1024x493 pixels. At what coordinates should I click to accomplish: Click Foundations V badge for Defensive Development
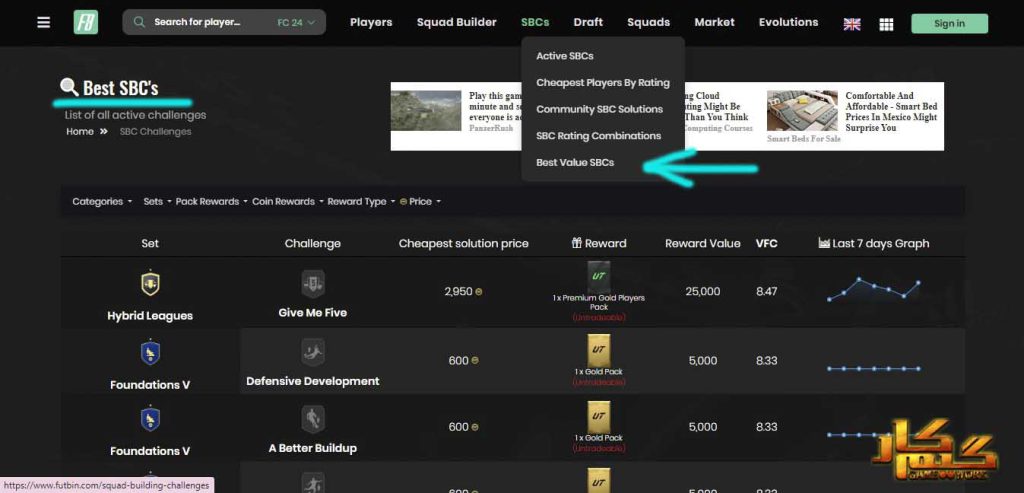click(x=150, y=353)
